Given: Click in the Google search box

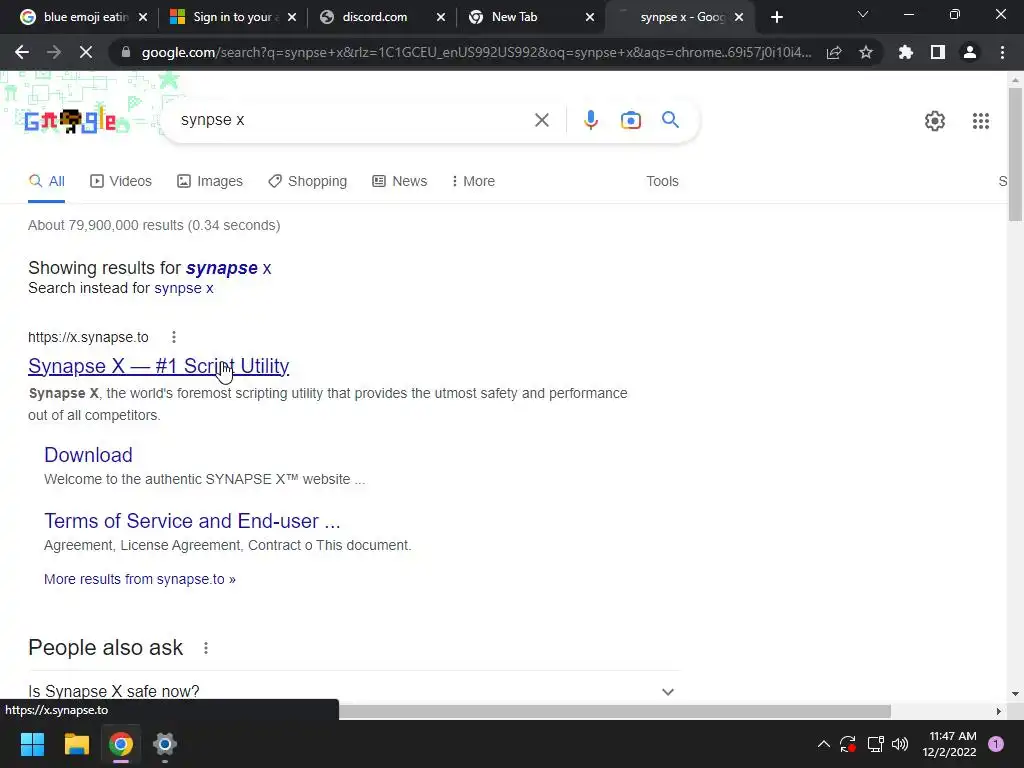Looking at the screenshot, I should pyautogui.click(x=353, y=120).
